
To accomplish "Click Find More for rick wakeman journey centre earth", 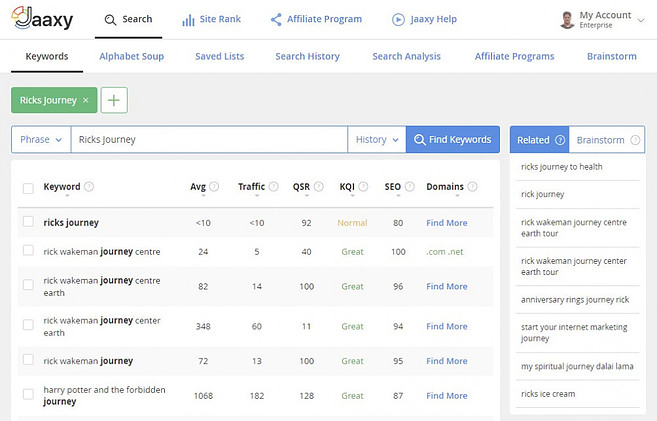I will (447, 287).
